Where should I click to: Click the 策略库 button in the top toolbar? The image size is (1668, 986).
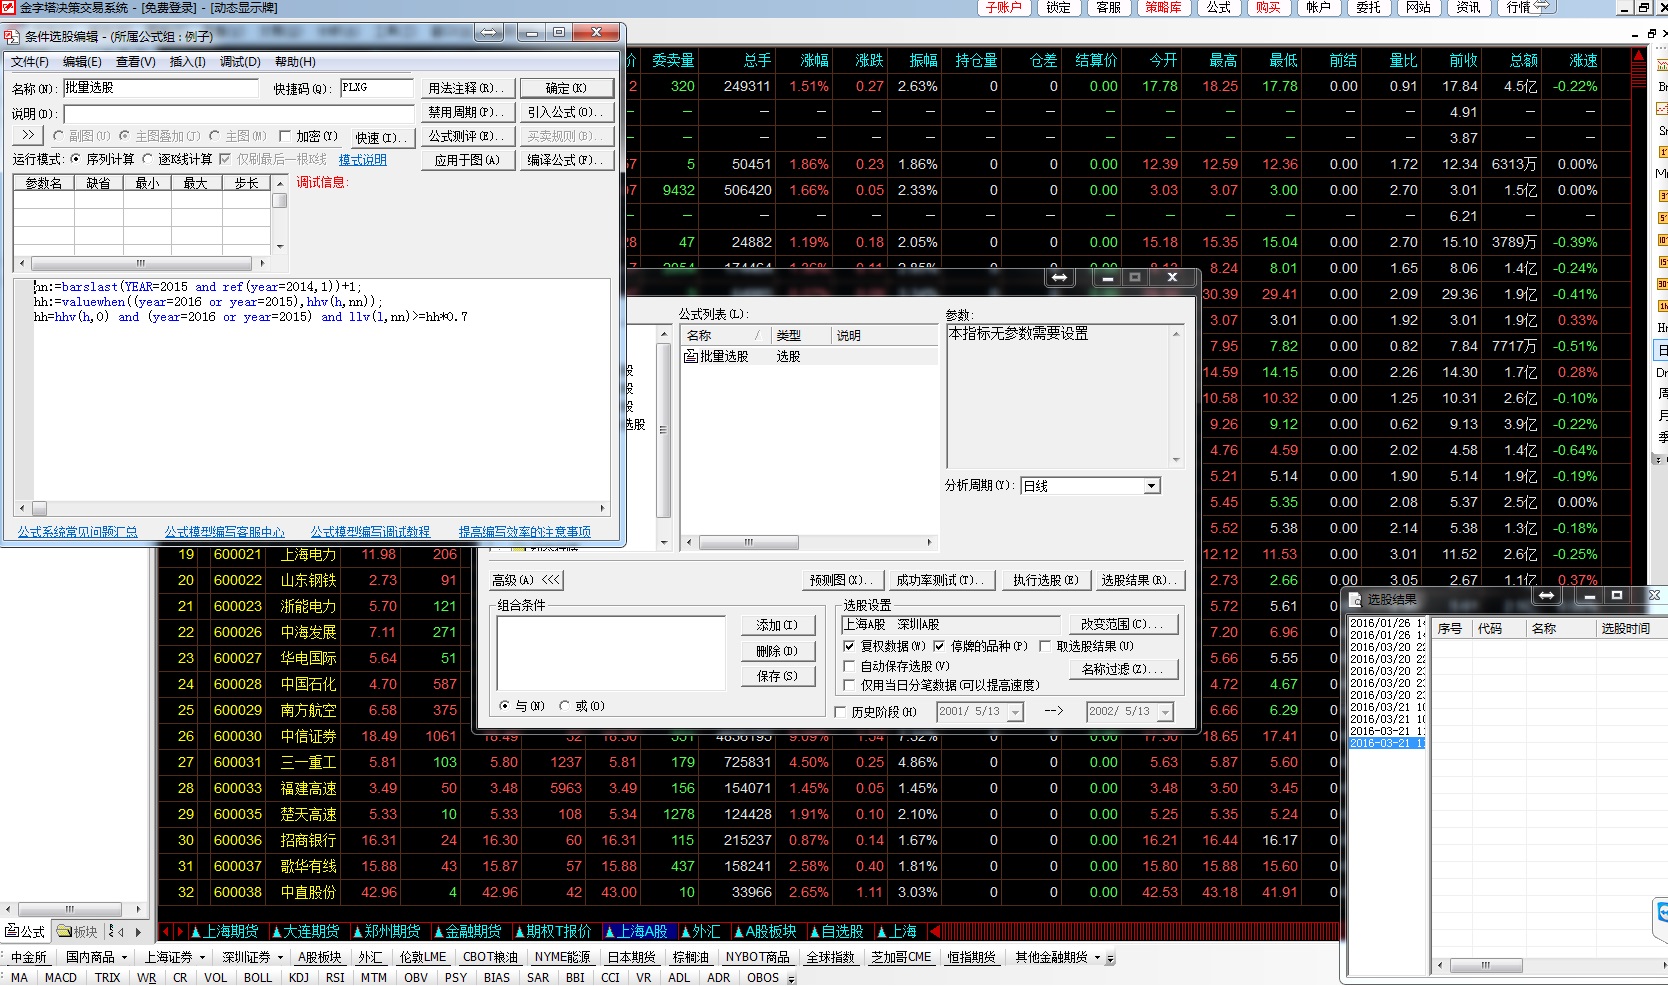pos(1163,7)
